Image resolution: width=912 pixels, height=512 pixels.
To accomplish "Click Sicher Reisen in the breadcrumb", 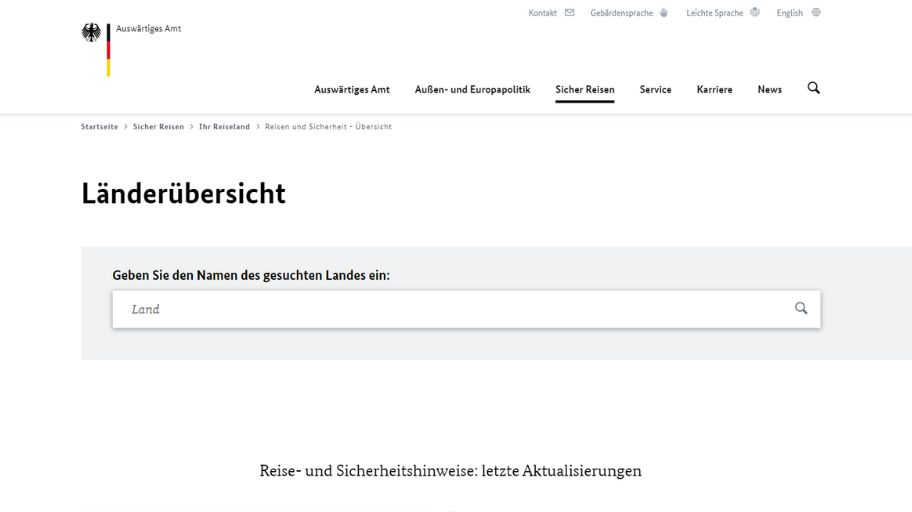I will tap(158, 127).
